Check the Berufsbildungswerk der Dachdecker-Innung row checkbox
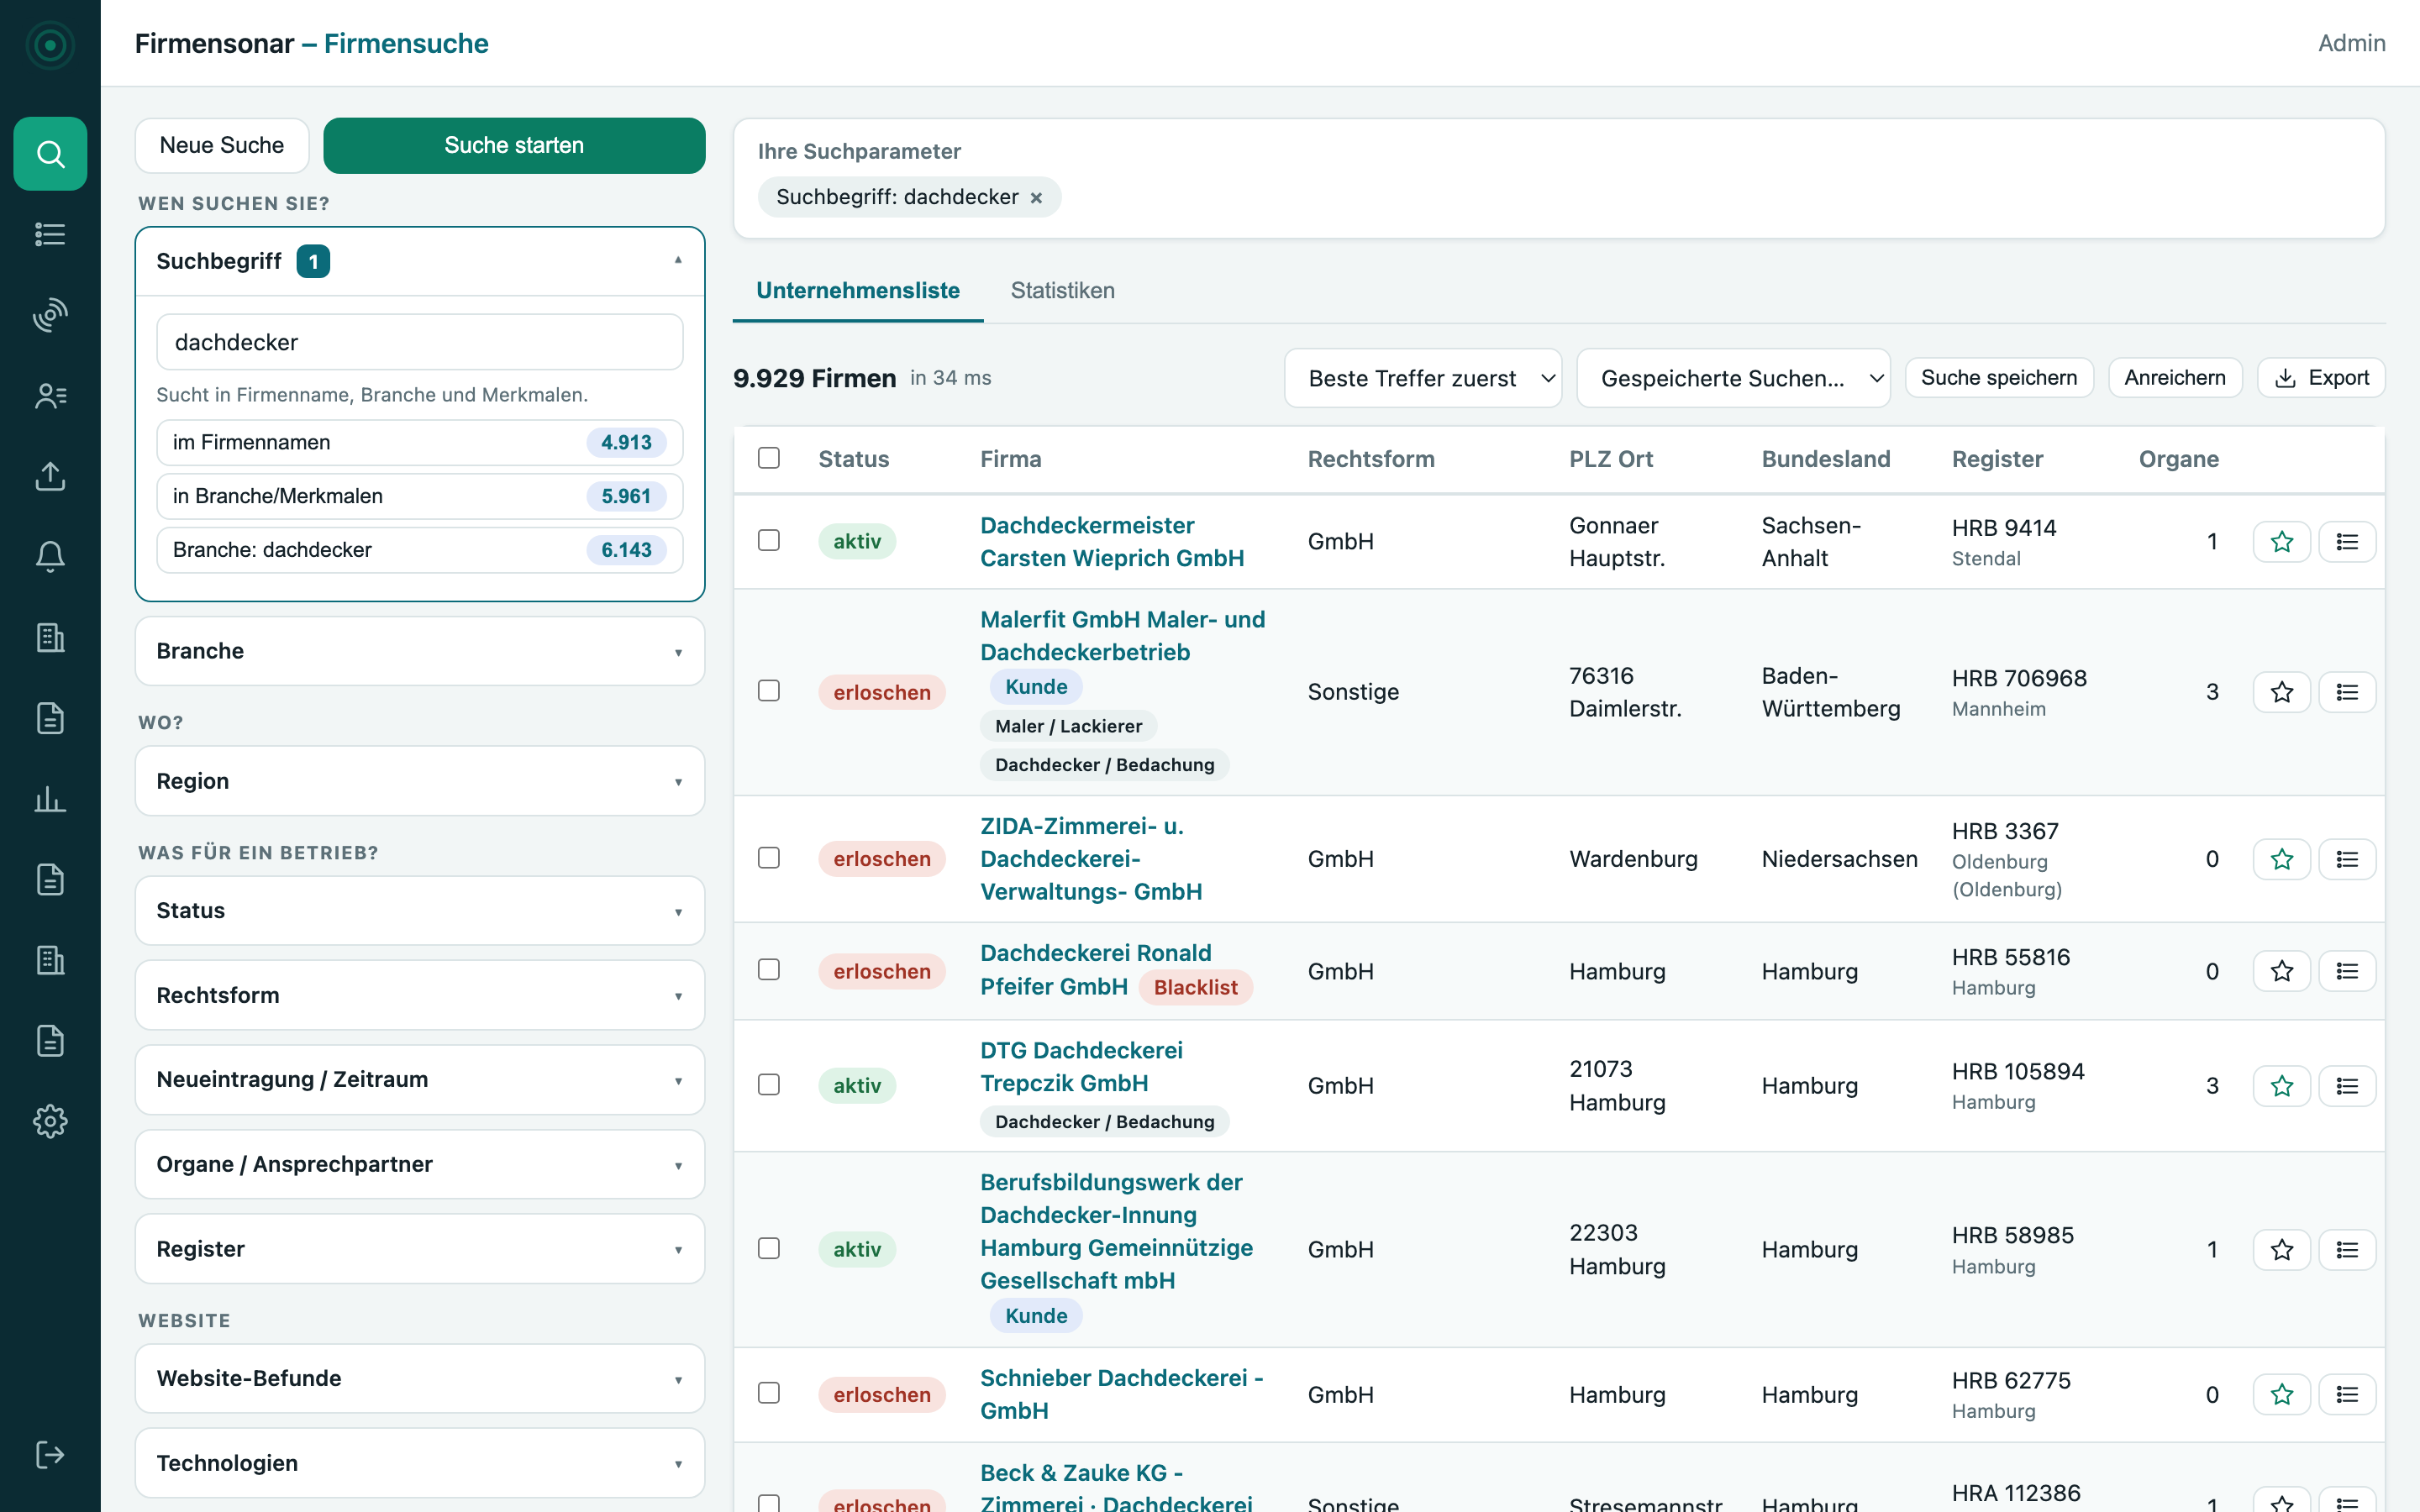The width and height of the screenshot is (2420, 1512). click(x=769, y=1248)
